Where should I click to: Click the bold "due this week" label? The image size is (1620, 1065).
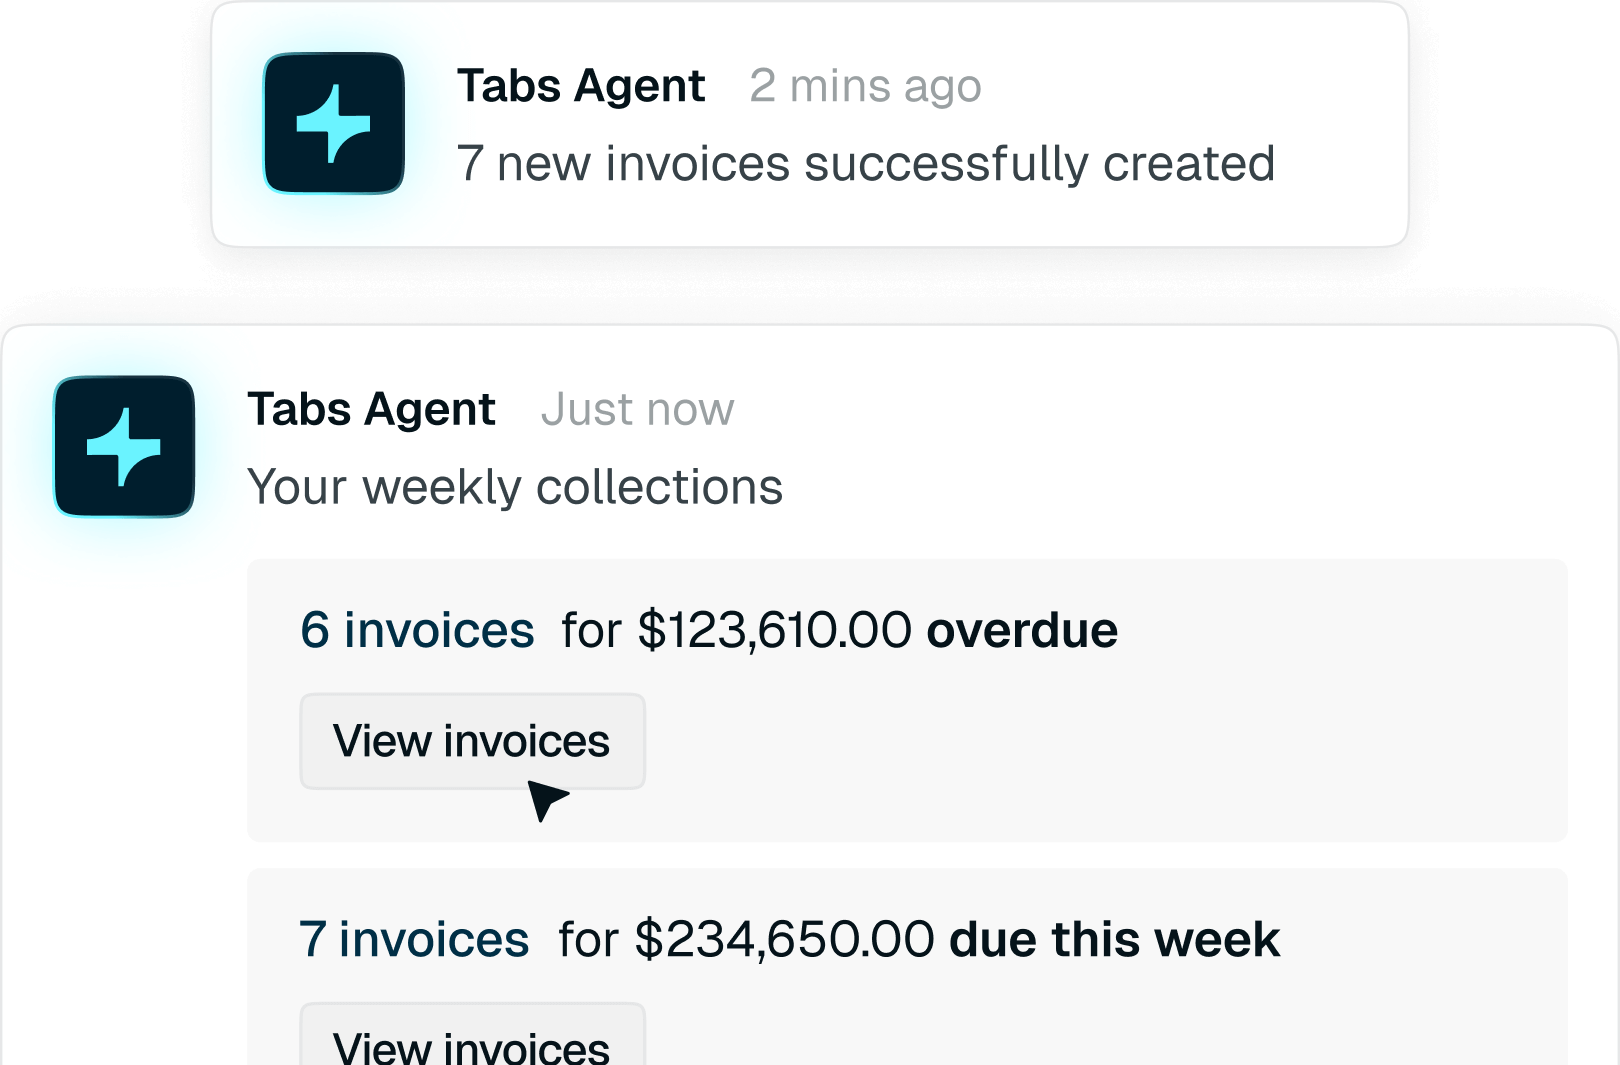[x=1114, y=939]
